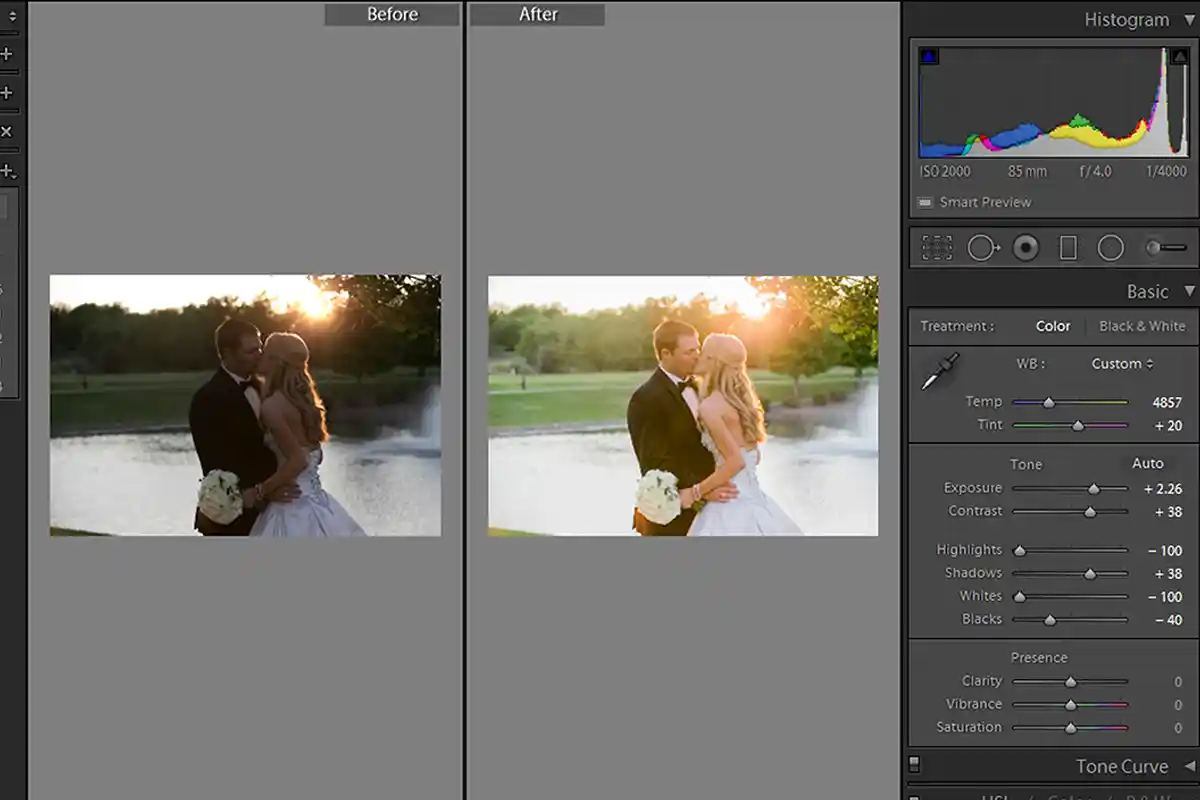Expand the Tone Curve panel triangle
This screenshot has height=800, width=1200.
1189,766
